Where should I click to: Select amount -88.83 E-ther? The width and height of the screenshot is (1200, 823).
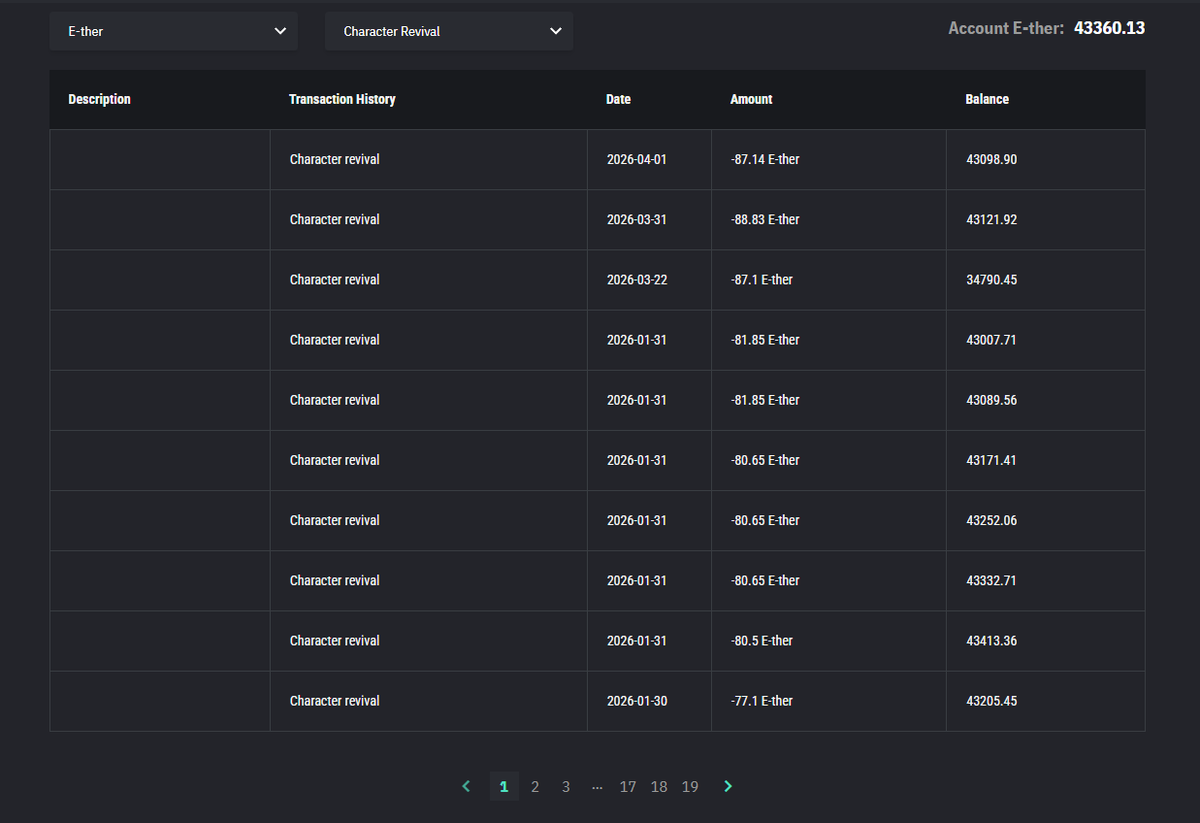[765, 219]
